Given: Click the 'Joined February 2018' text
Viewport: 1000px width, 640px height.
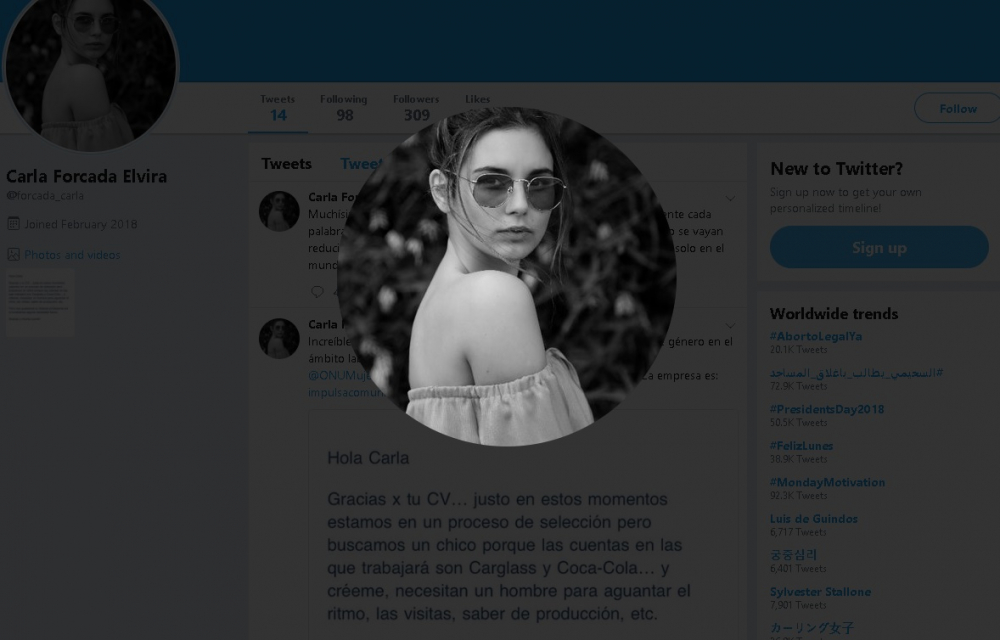Looking at the screenshot, I should coord(80,224).
